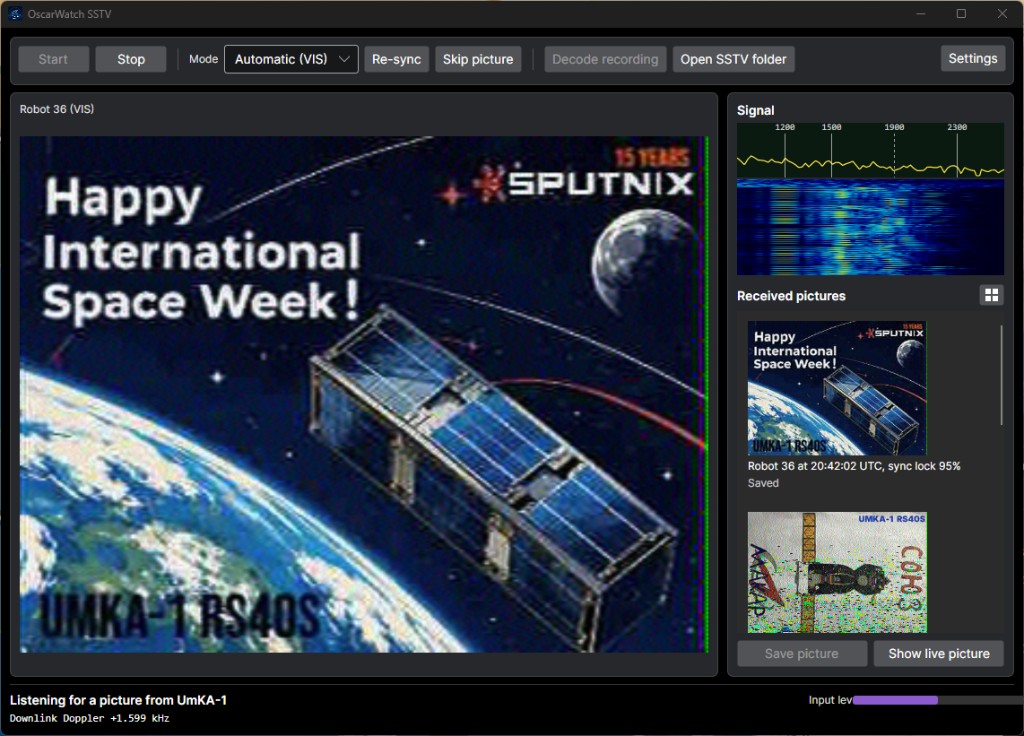Click the received pictures list scrollbar
This screenshot has height=736, width=1024.
click(1001, 376)
